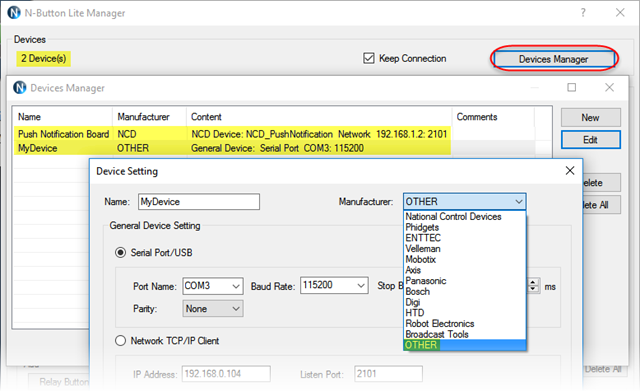The width and height of the screenshot is (640, 392).
Task: Choose ENTTEC from manufacturer list
Action: 464,238
